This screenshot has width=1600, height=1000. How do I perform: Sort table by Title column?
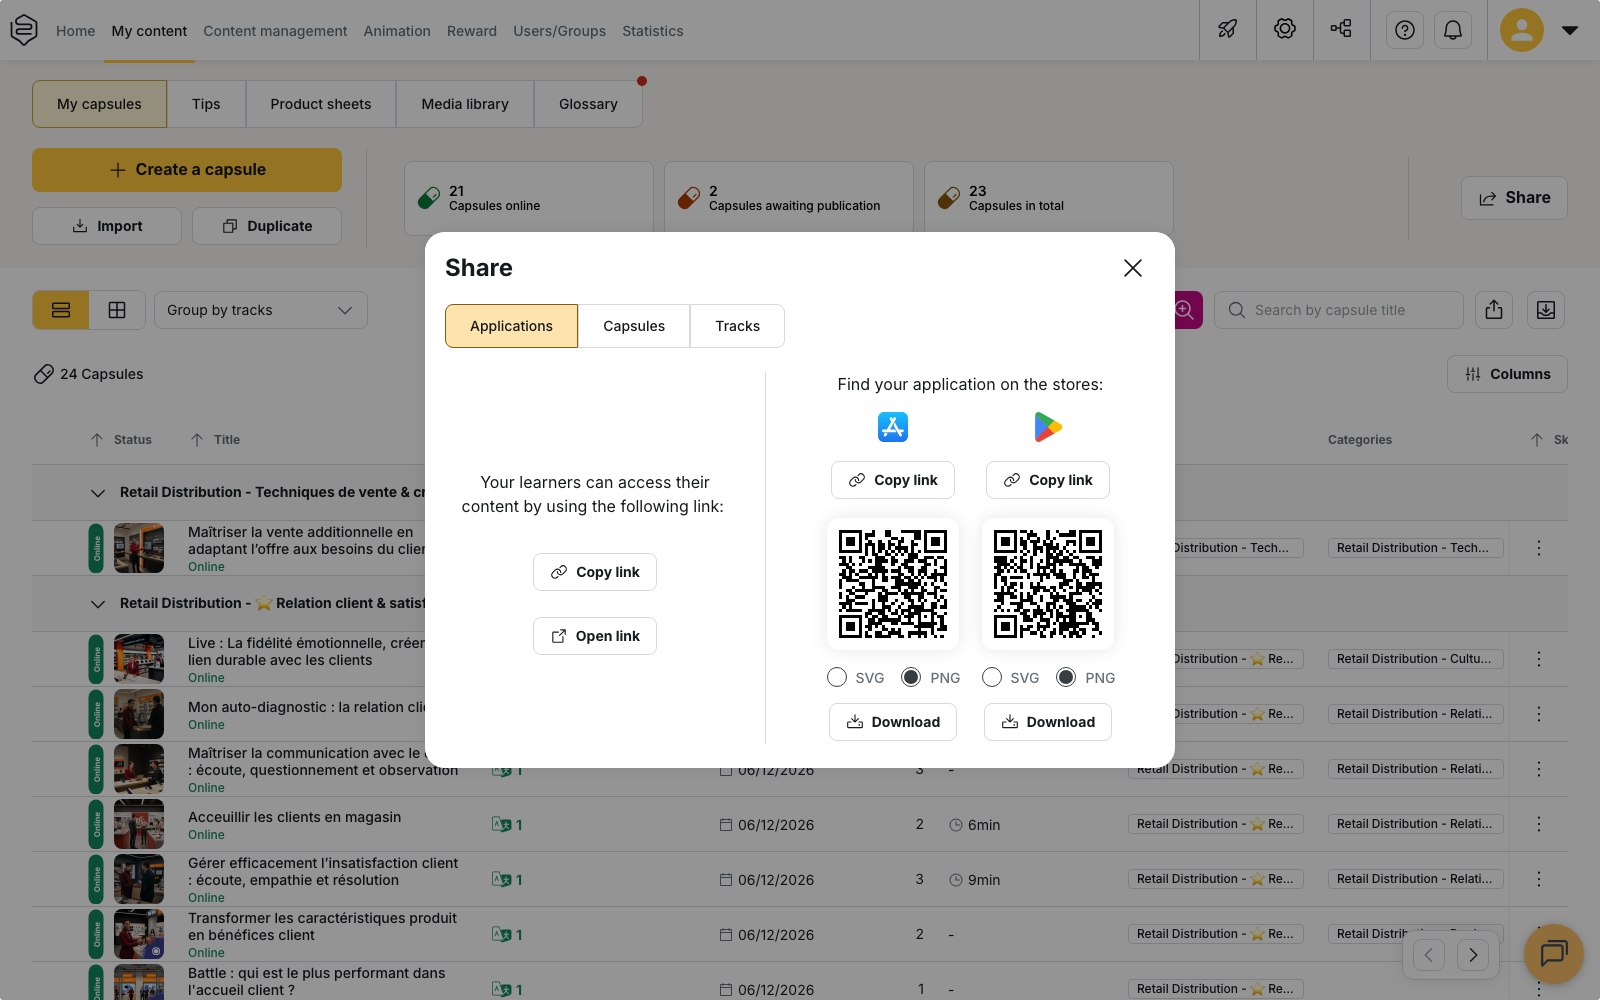click(x=215, y=440)
